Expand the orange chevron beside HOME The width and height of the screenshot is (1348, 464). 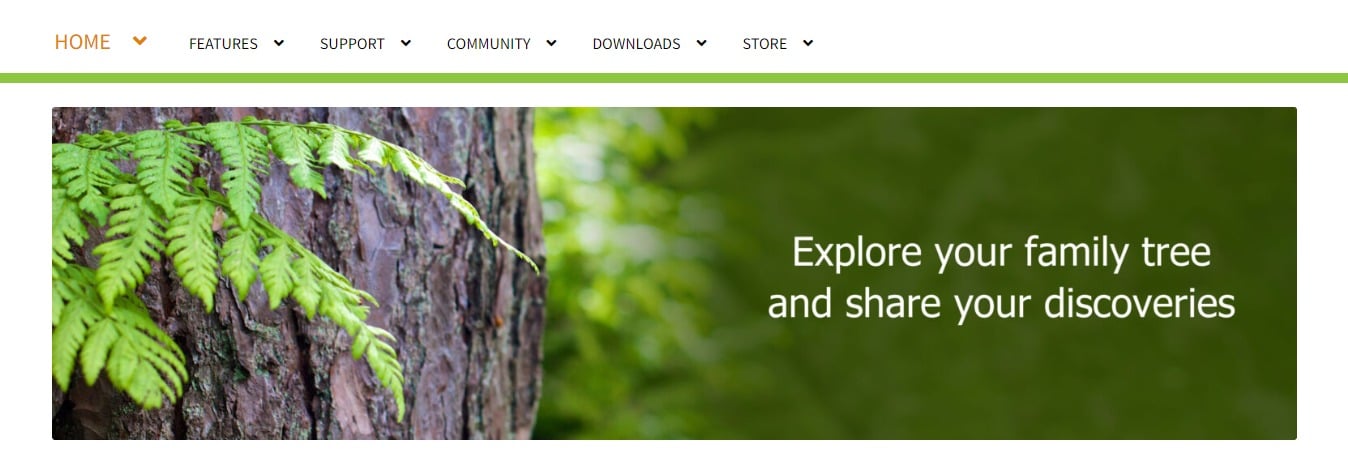point(140,41)
